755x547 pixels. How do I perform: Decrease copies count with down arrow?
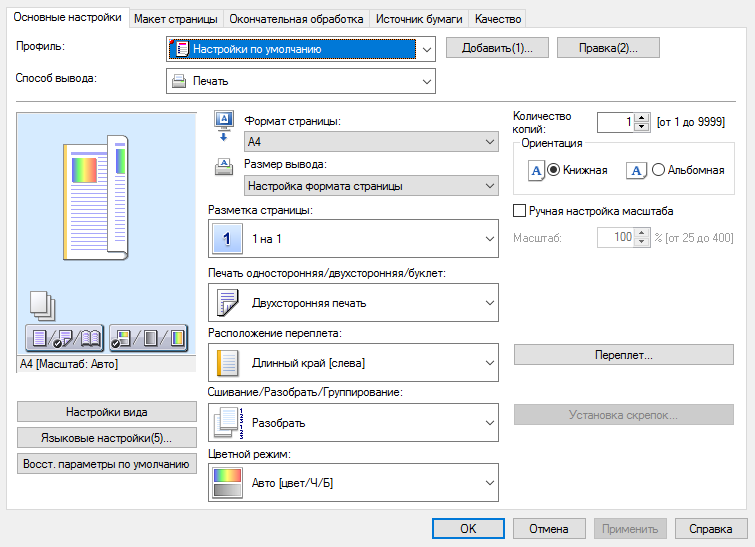(x=642, y=127)
